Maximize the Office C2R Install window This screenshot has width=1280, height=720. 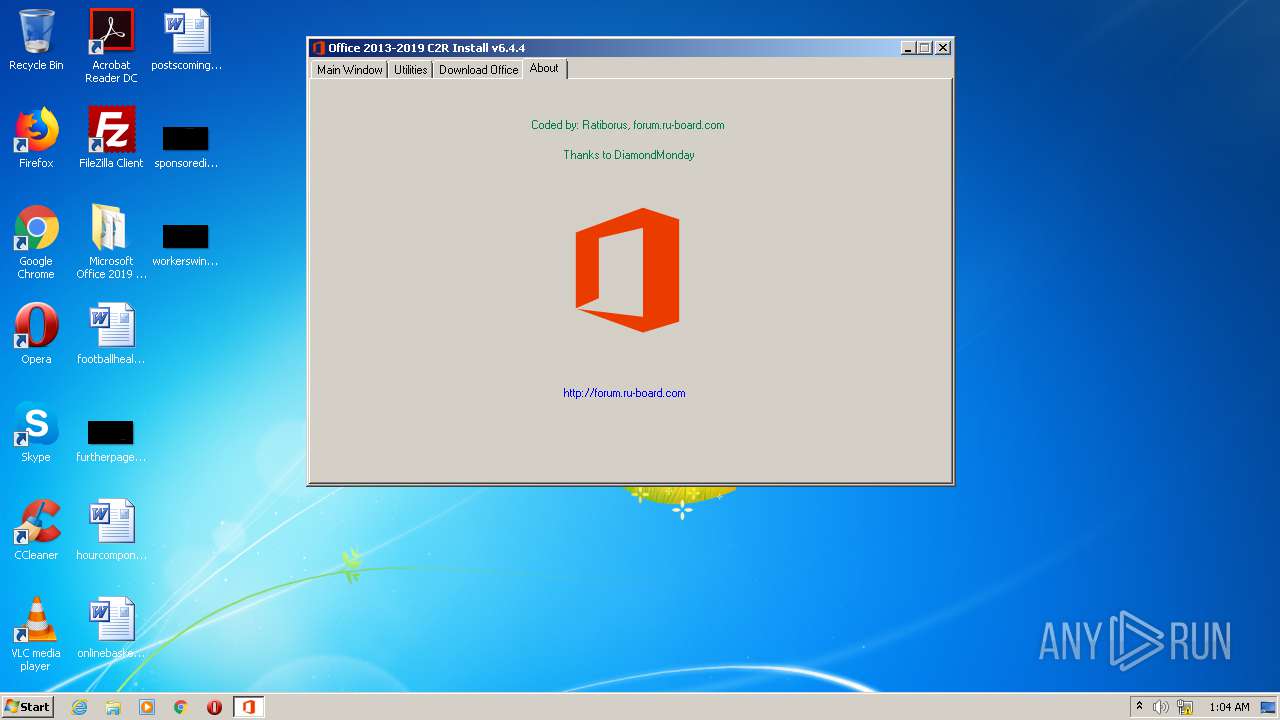pos(924,47)
